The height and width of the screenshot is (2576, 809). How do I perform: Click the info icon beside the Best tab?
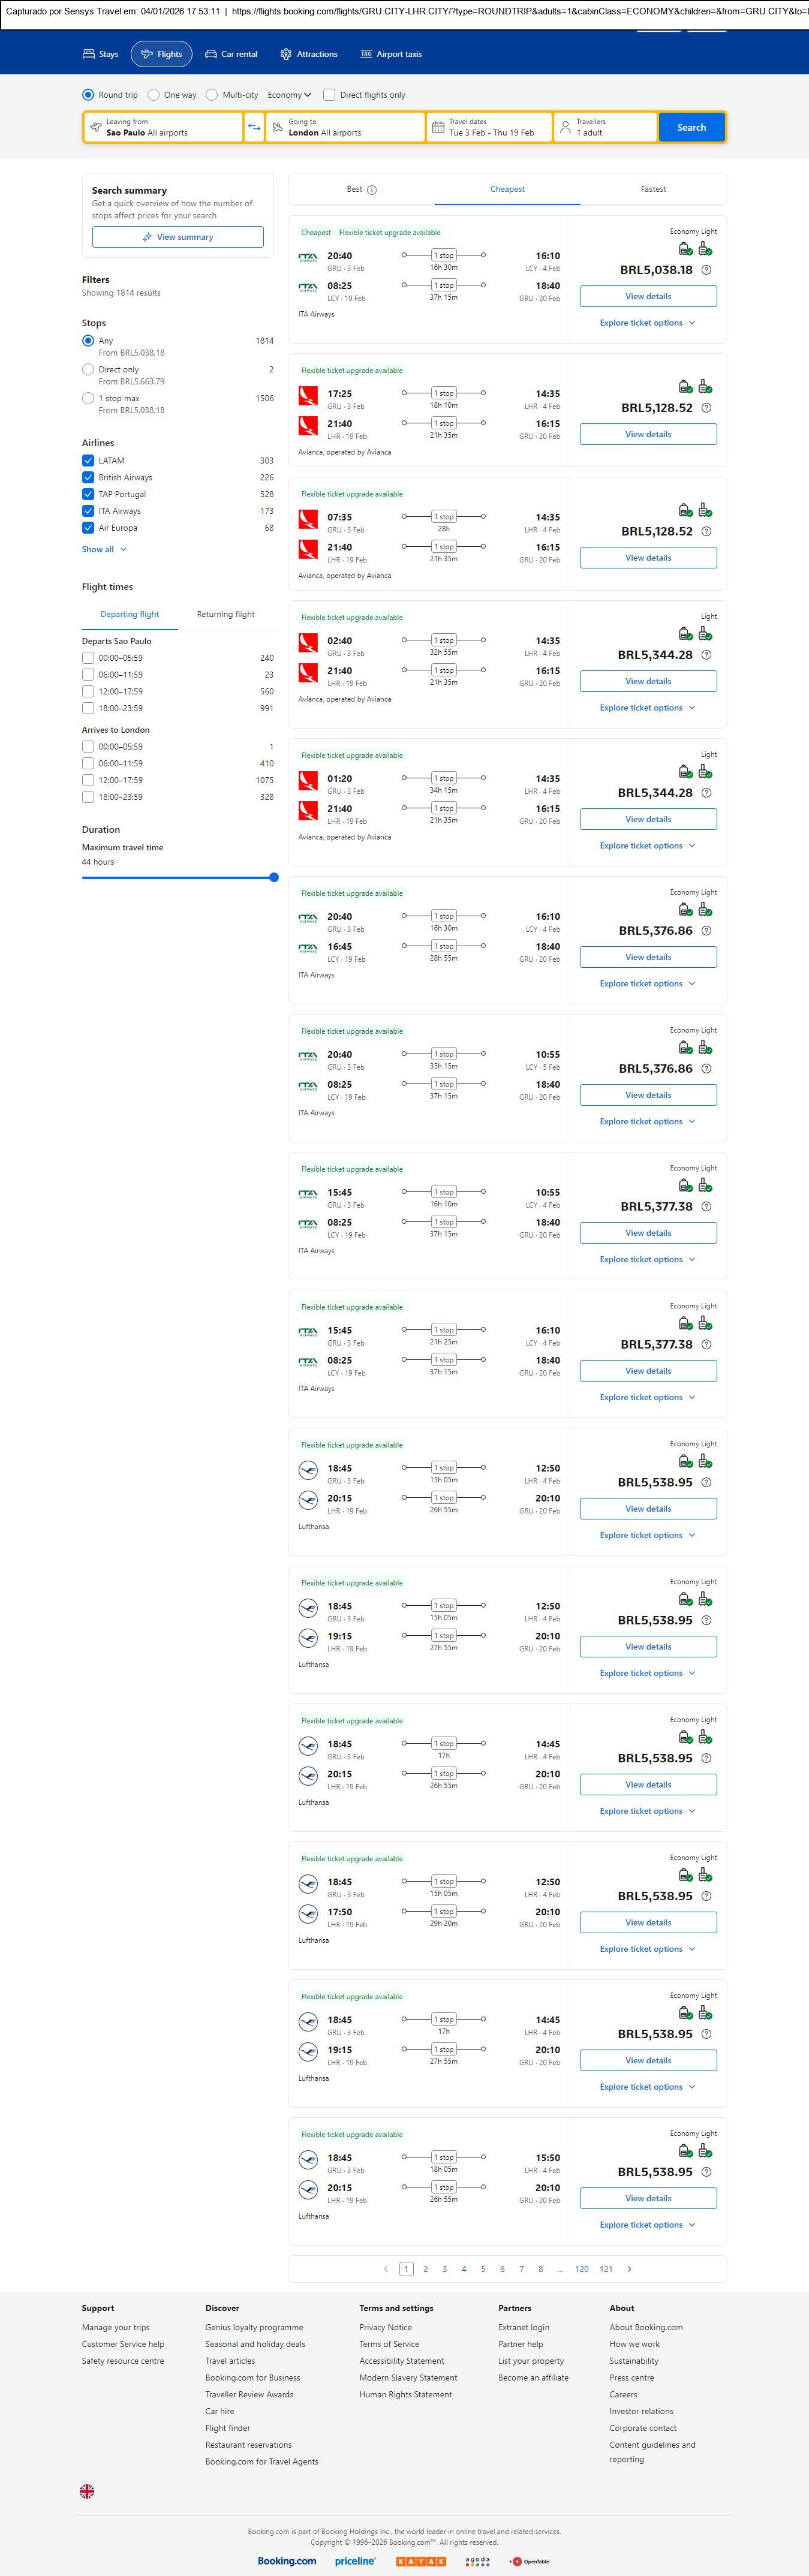[372, 190]
